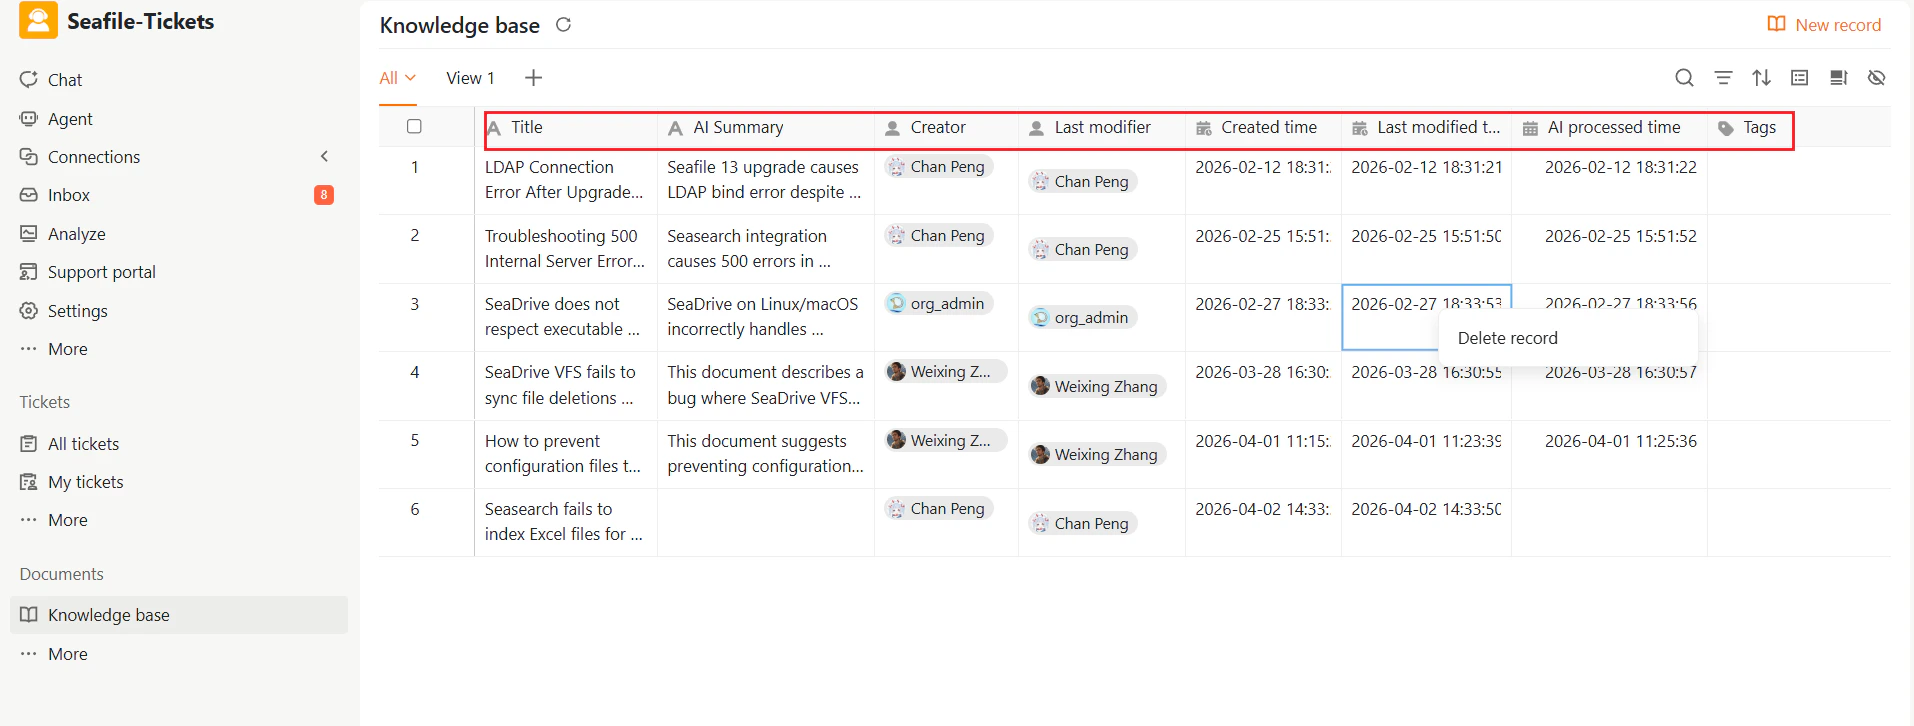
Task: Click the AI Summary column header
Action: click(766, 128)
